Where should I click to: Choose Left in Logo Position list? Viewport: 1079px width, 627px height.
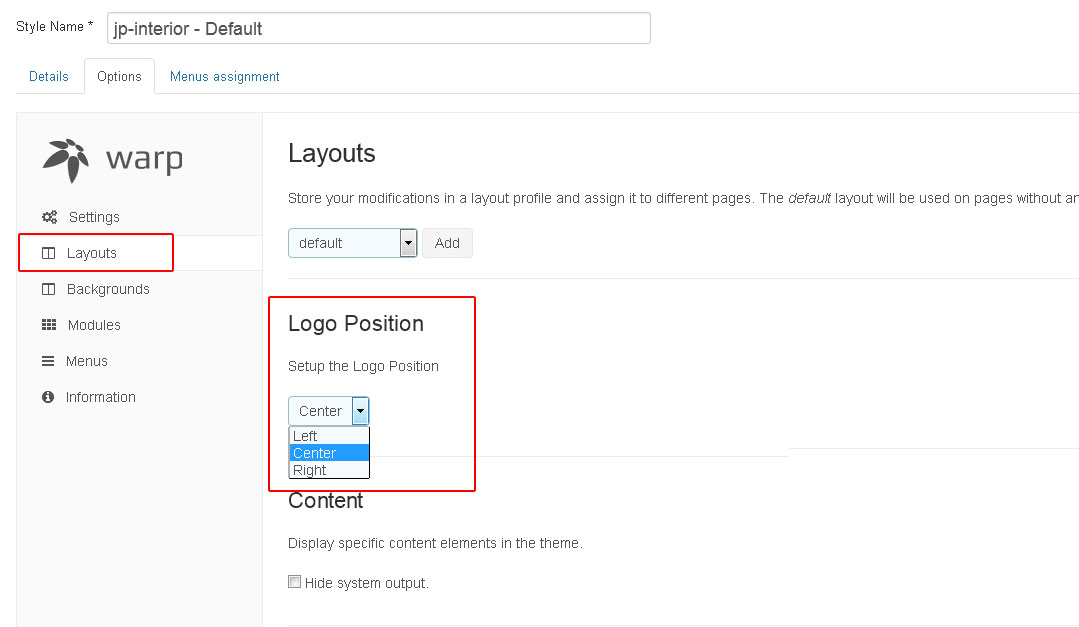coord(306,436)
